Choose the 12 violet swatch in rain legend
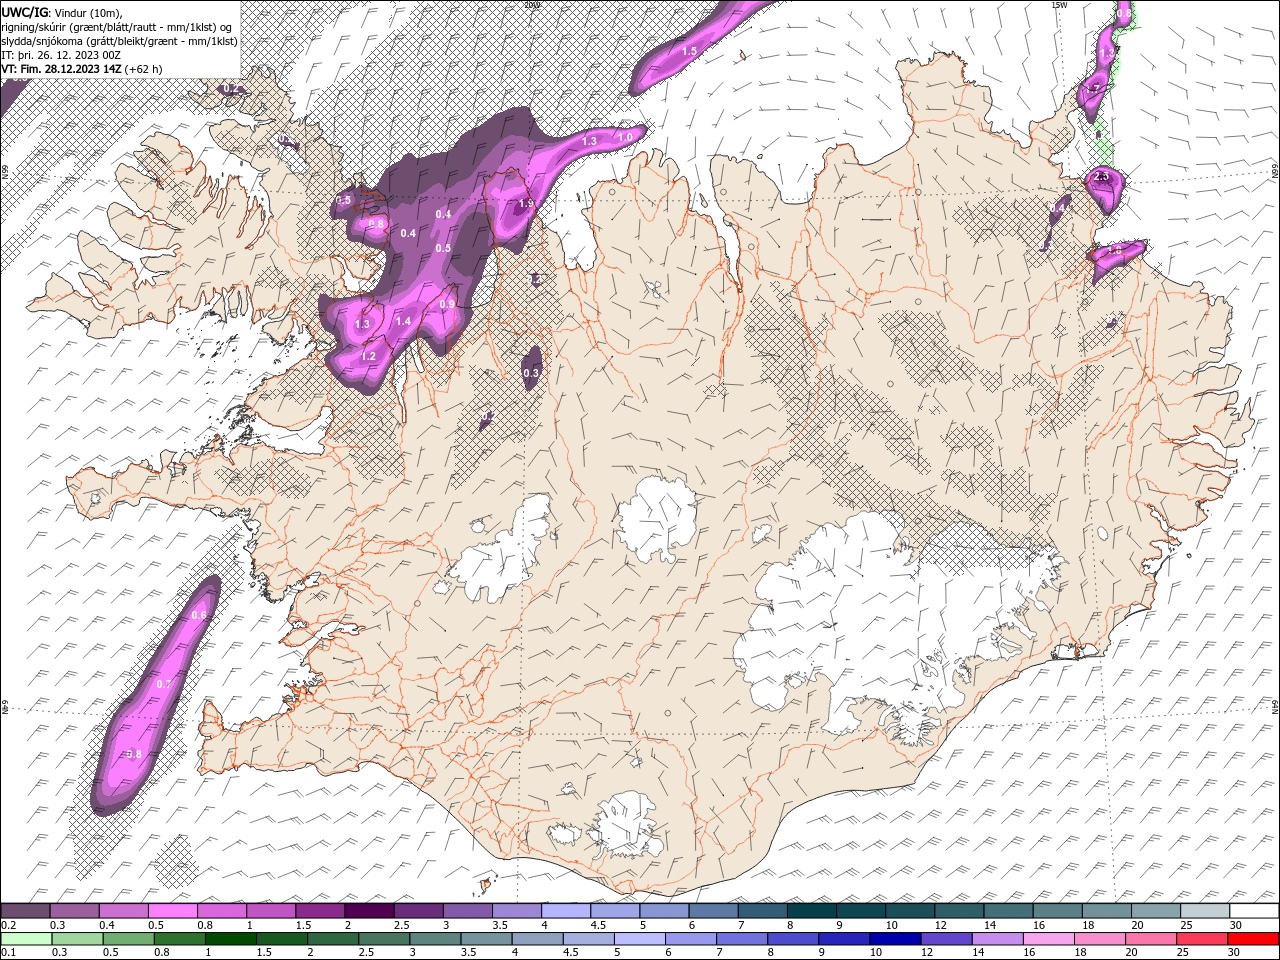 pyautogui.click(x=945, y=938)
